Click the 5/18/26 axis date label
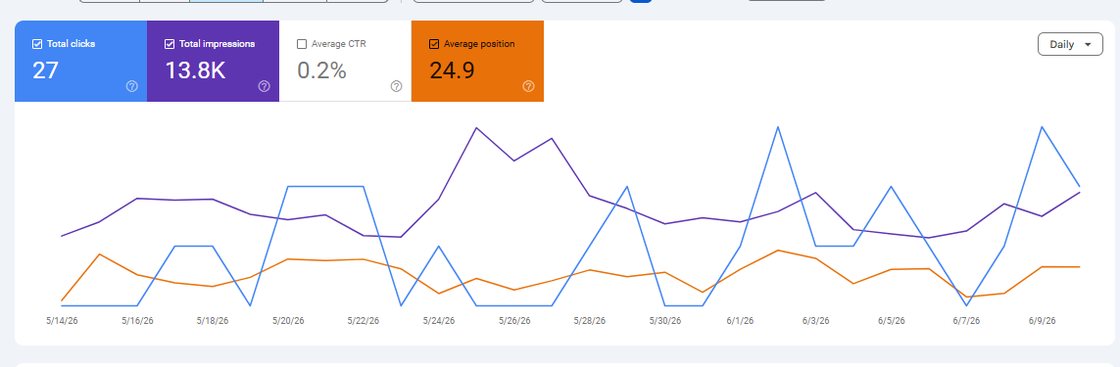 [213, 321]
